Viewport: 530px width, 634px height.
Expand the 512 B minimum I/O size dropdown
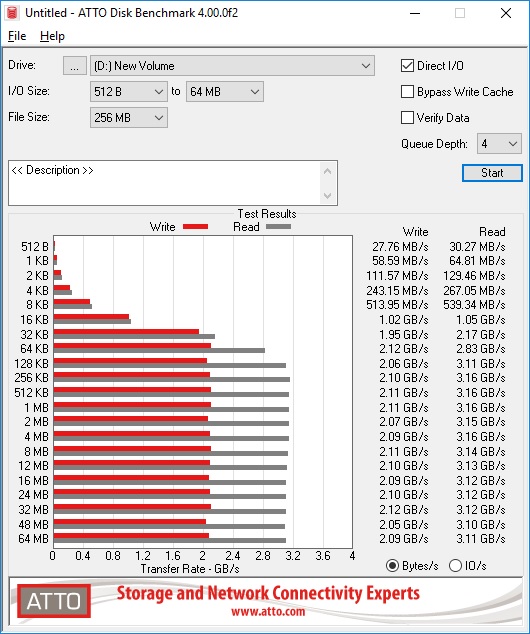[x=129, y=92]
